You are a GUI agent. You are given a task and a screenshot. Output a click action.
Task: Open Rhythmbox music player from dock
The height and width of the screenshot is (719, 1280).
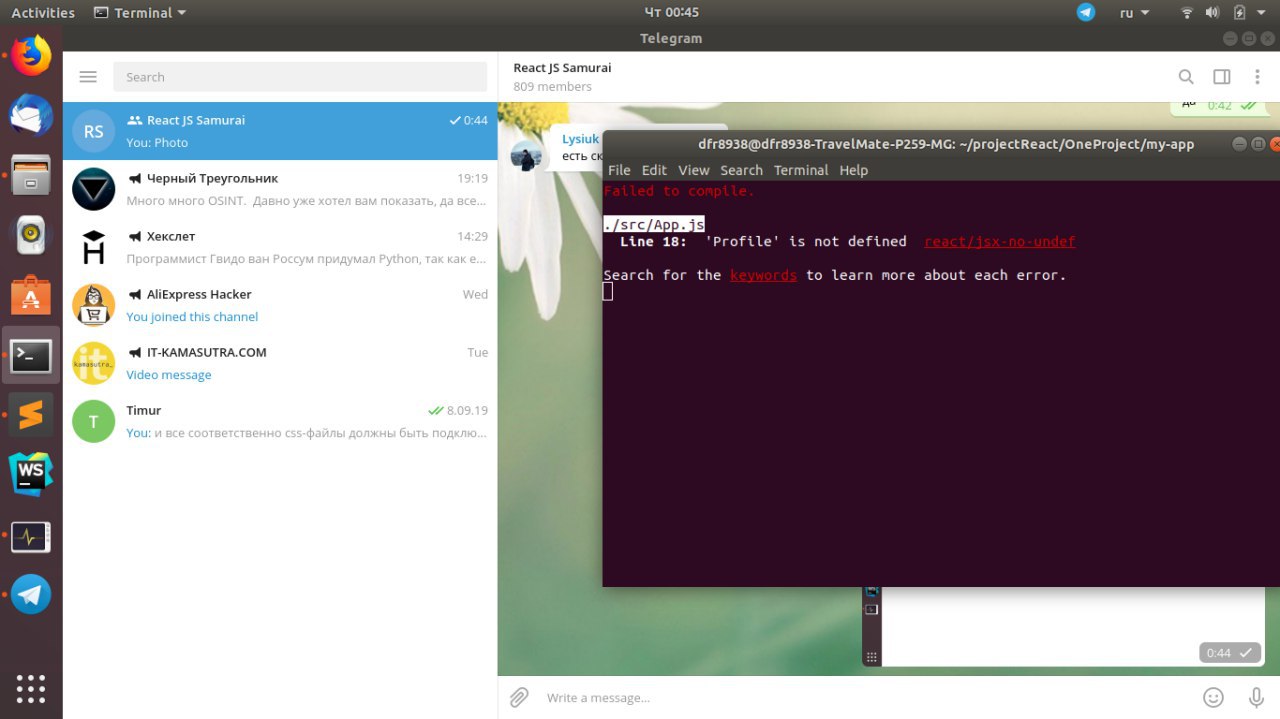31,235
